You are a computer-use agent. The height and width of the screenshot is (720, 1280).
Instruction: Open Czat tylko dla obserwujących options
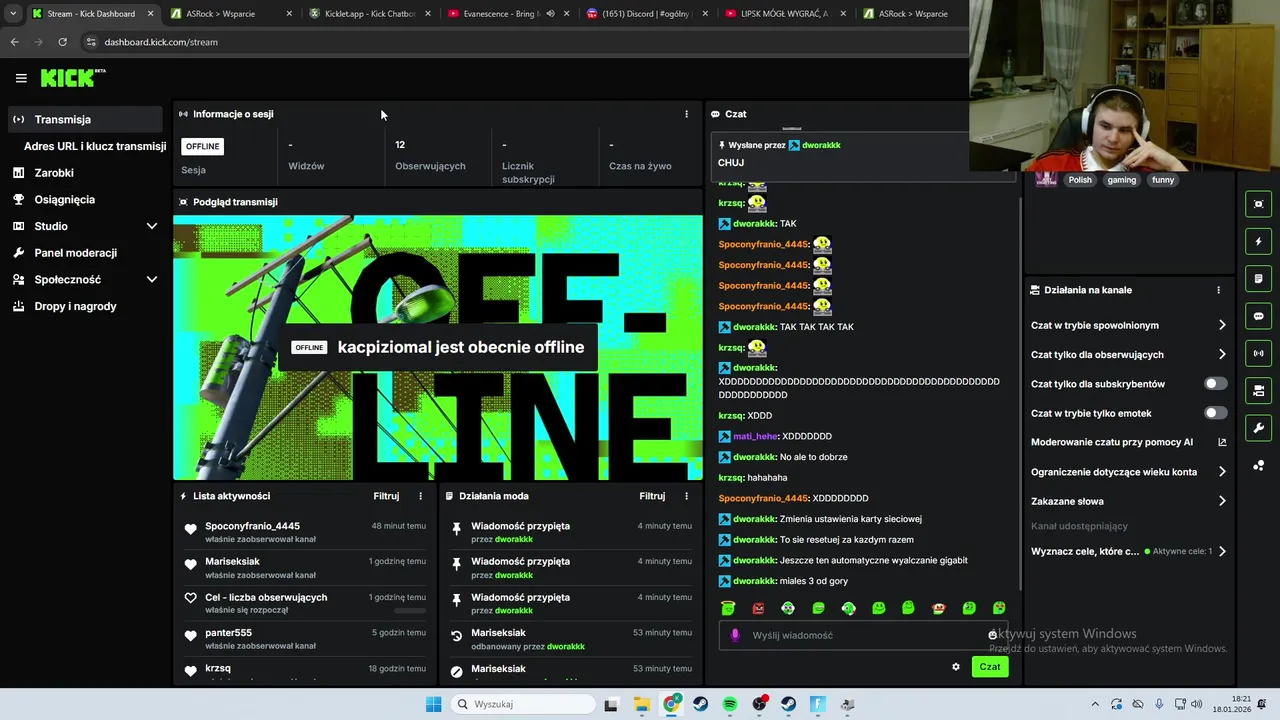(x=1128, y=355)
